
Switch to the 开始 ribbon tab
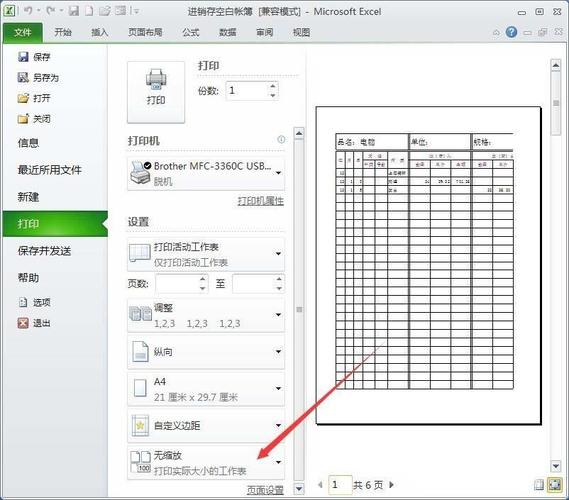point(63,32)
